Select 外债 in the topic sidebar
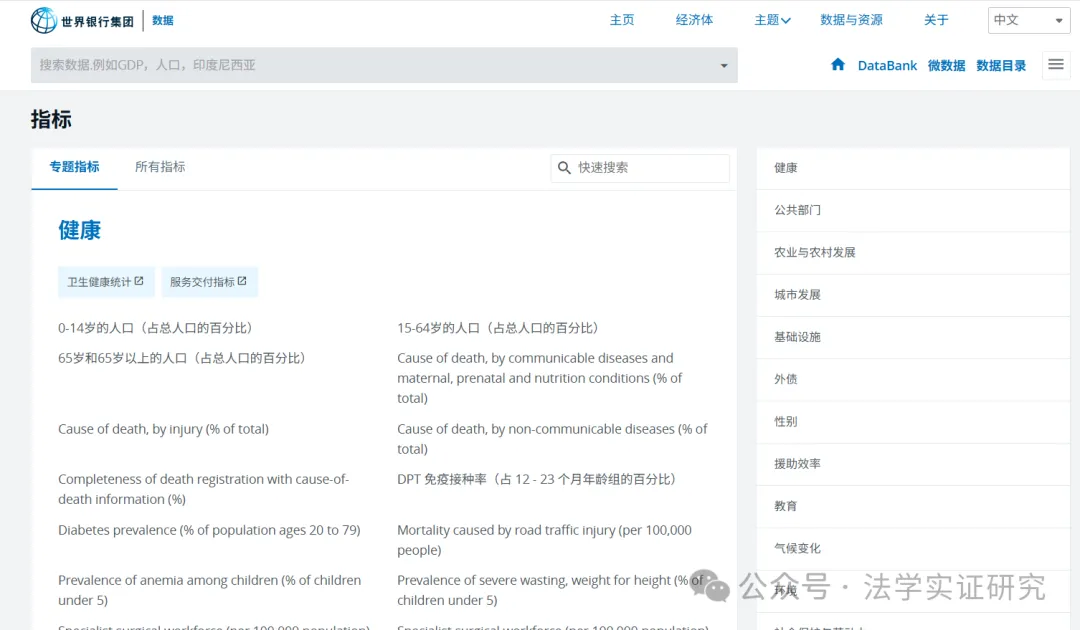The width and height of the screenshot is (1080, 630). point(913,379)
